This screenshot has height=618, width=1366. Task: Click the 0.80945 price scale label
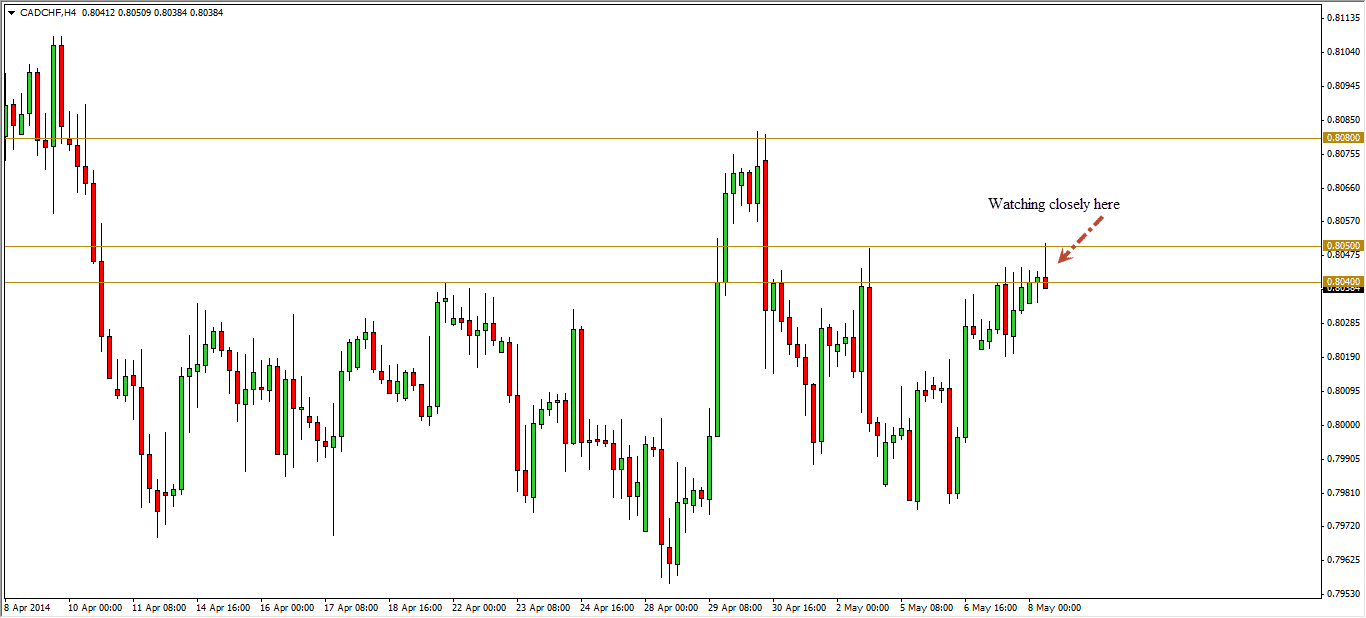point(1344,86)
